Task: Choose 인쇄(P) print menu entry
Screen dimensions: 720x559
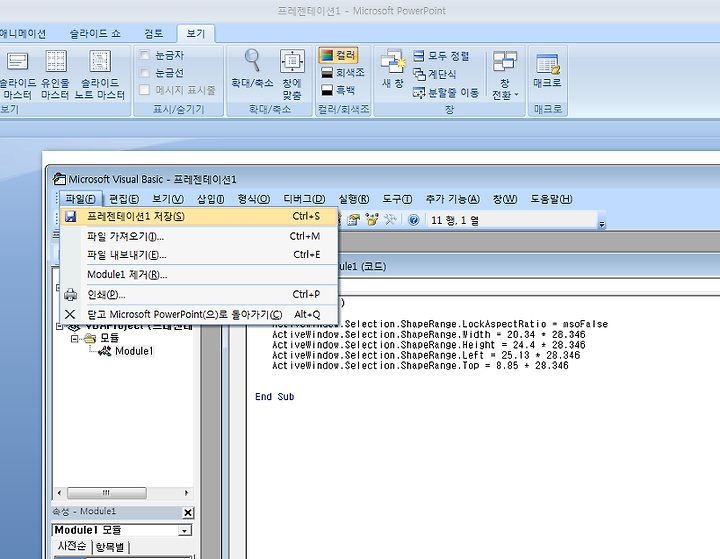Action: 199,294
